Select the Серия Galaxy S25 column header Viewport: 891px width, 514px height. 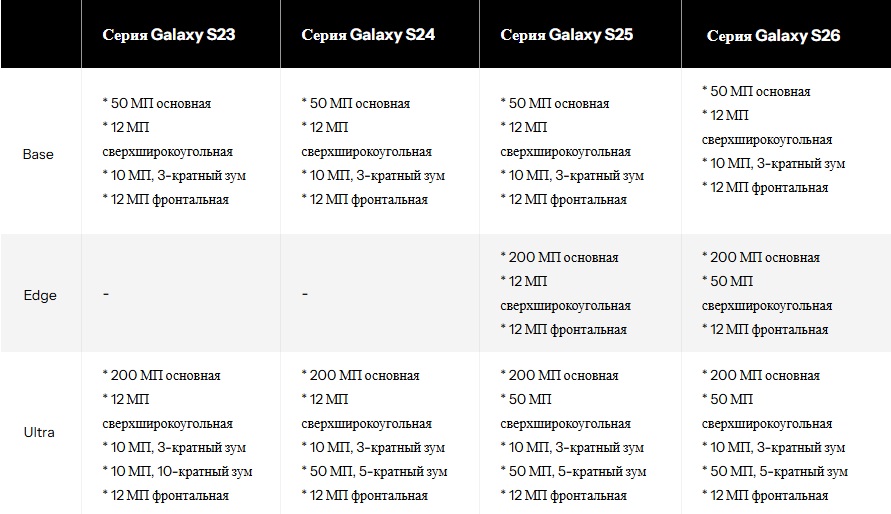[567, 35]
